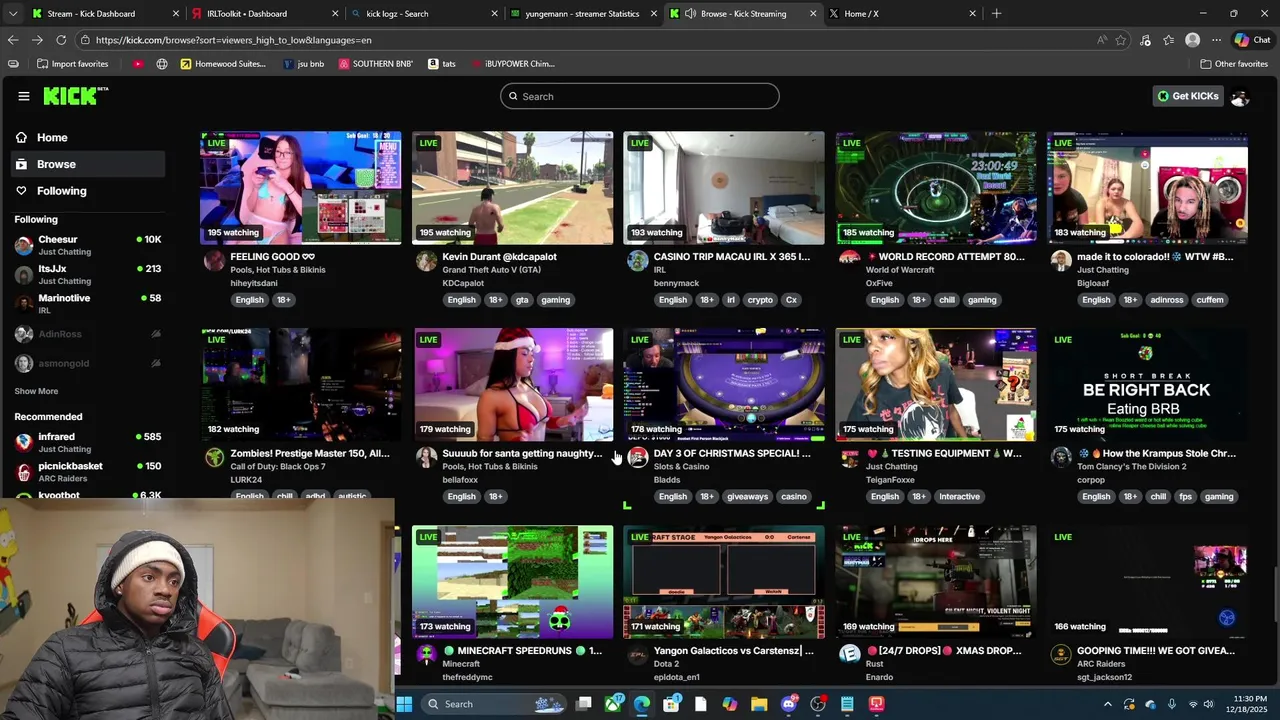1280x720 pixels.
Task: Click KDCapalot channel avatar
Action: tap(426, 261)
